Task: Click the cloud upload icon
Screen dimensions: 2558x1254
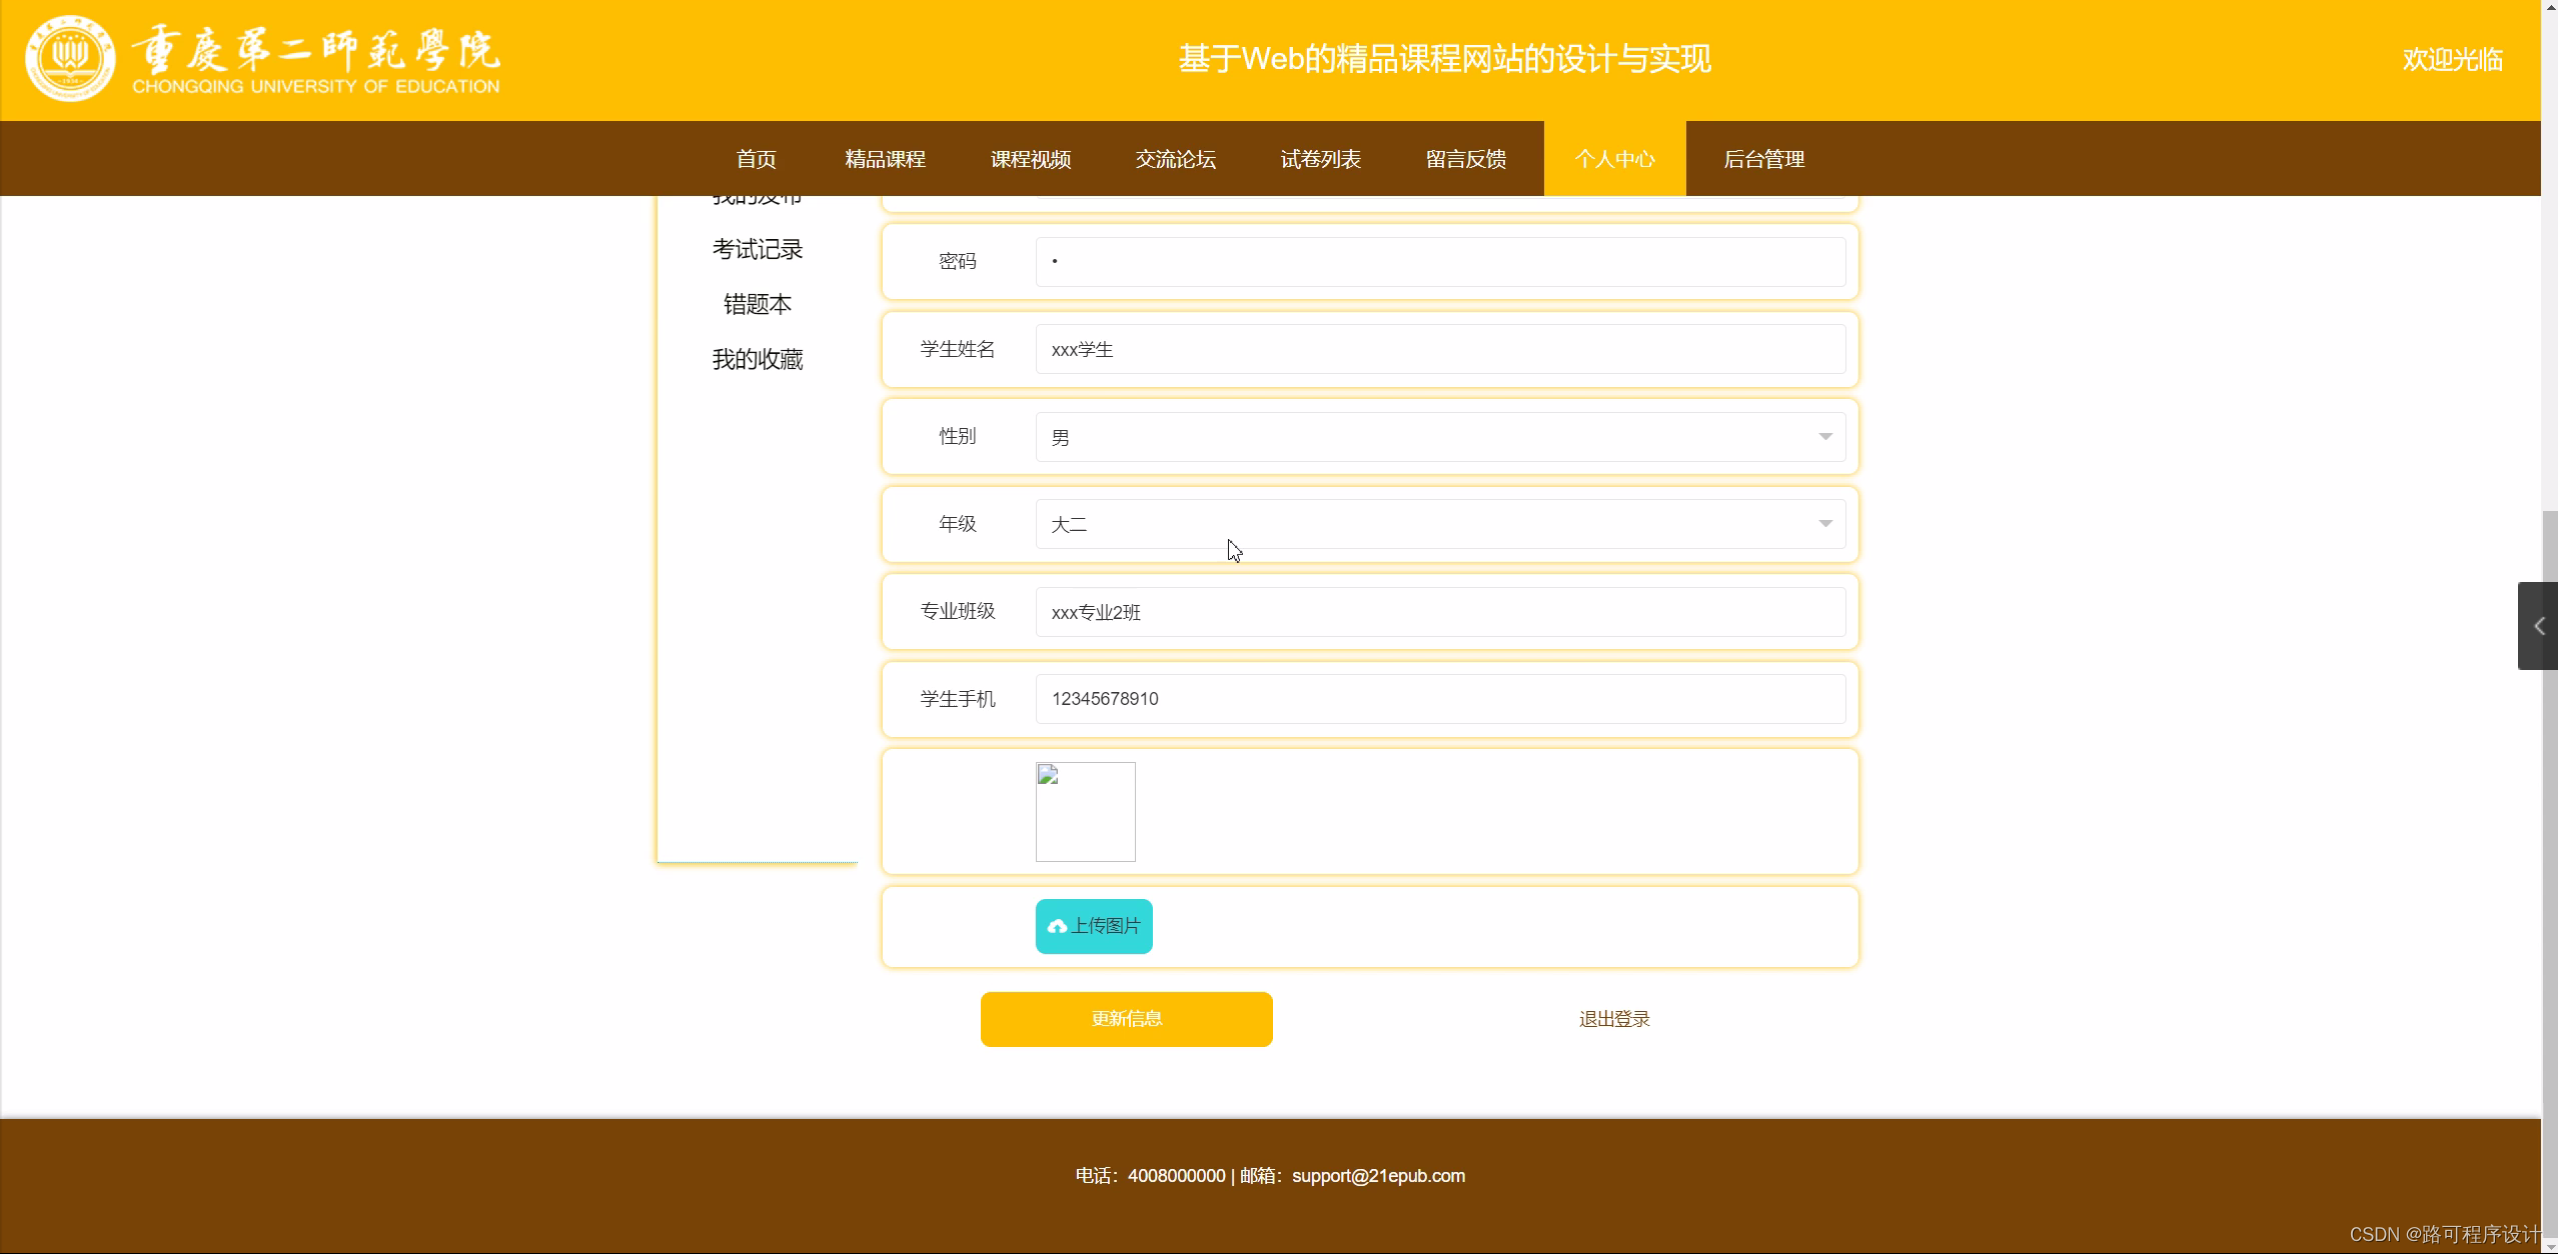Action: (1056, 926)
